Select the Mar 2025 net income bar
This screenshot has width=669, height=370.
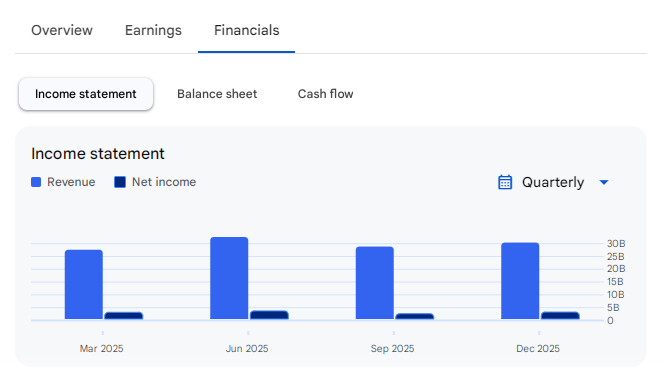124,316
